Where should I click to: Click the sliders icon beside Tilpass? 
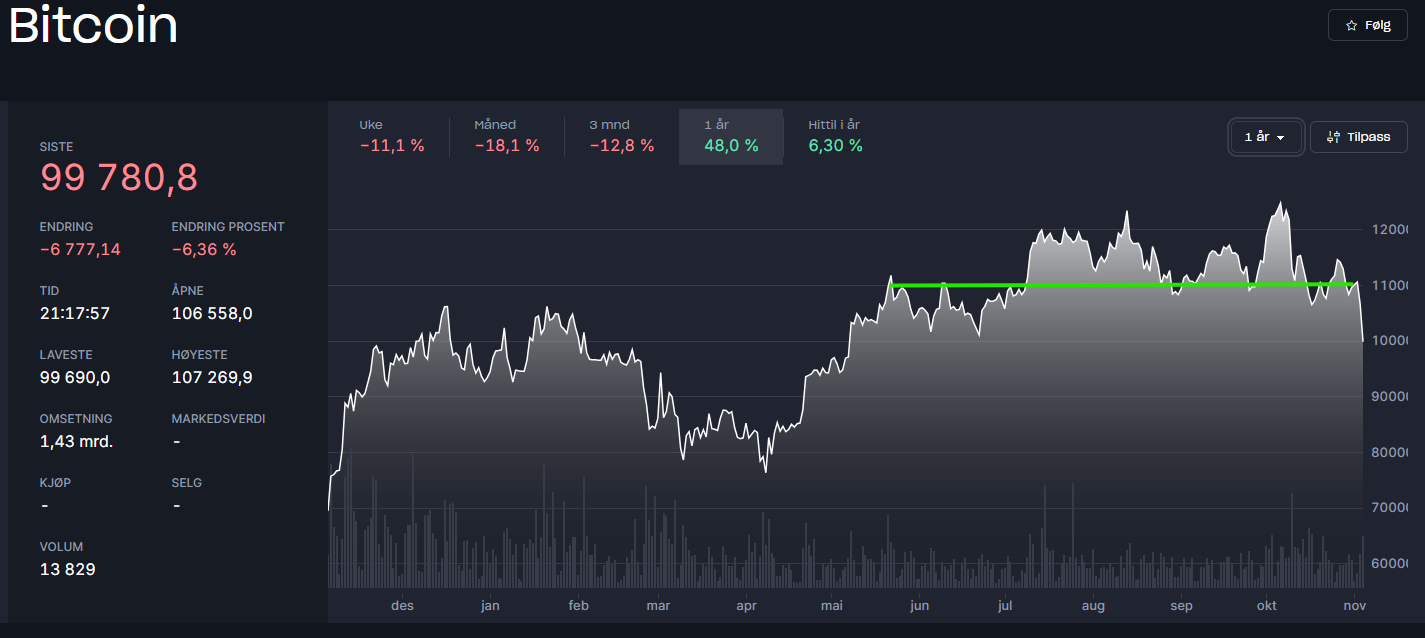(1332, 137)
